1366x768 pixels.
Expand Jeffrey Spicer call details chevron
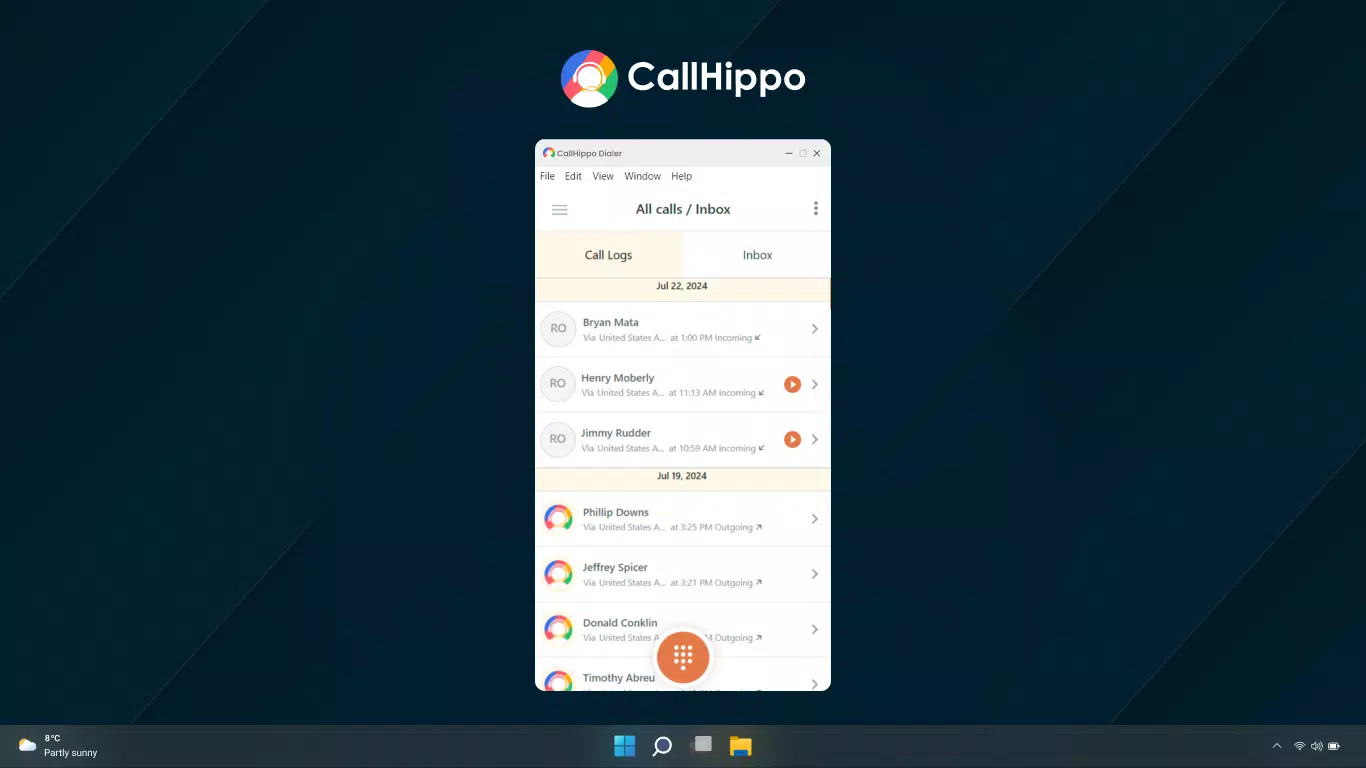point(815,574)
